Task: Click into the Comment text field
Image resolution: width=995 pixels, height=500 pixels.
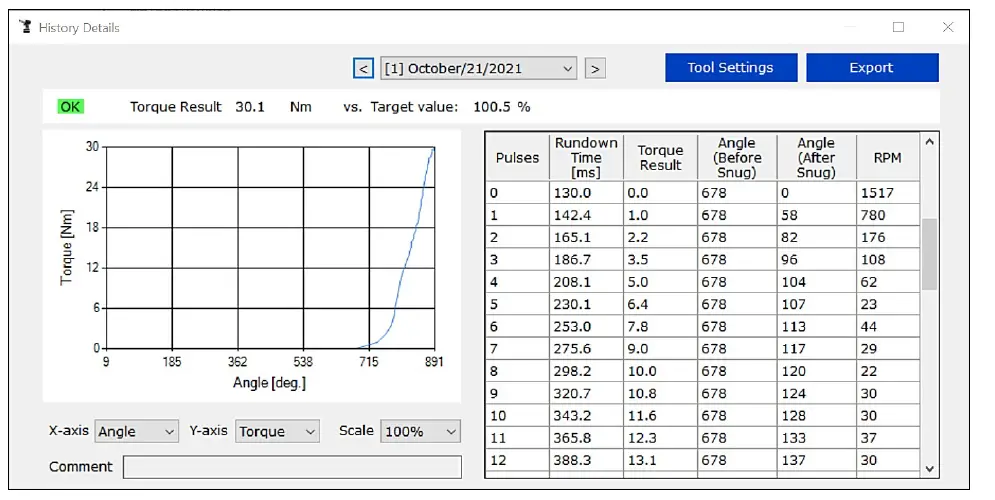Action: point(292,467)
